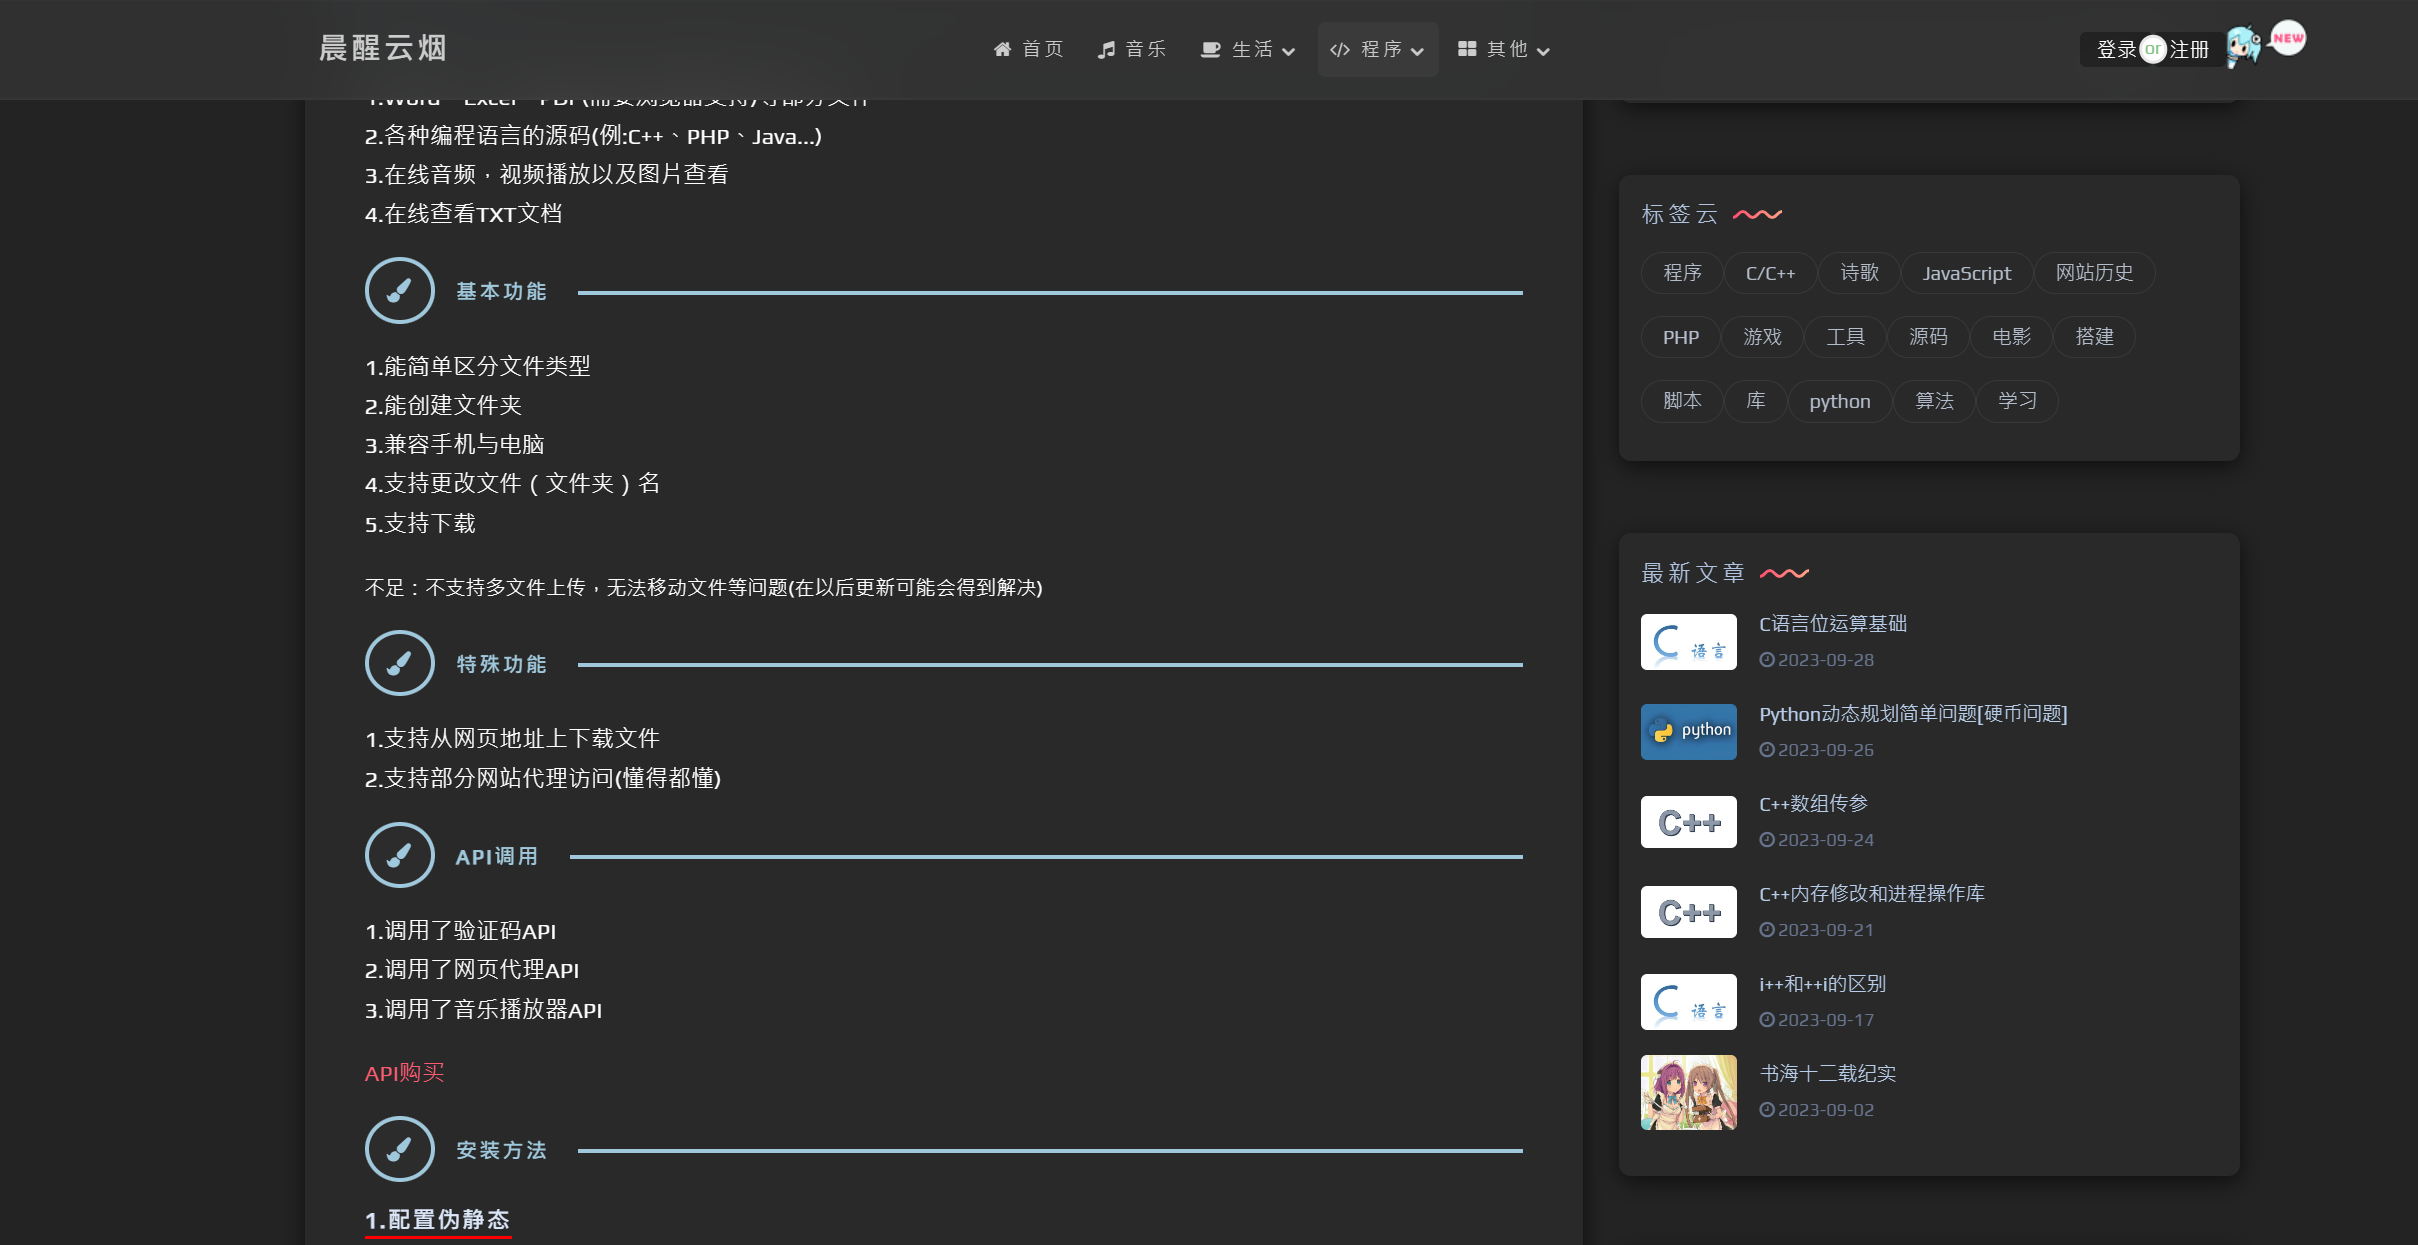The height and width of the screenshot is (1245, 2418).
Task: Open article Python动态规划简单问题[硬币问题]
Action: tap(1913, 714)
